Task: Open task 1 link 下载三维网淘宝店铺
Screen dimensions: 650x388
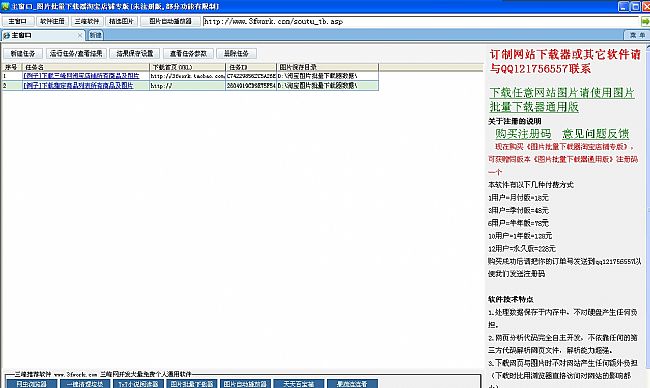Action: [81, 76]
